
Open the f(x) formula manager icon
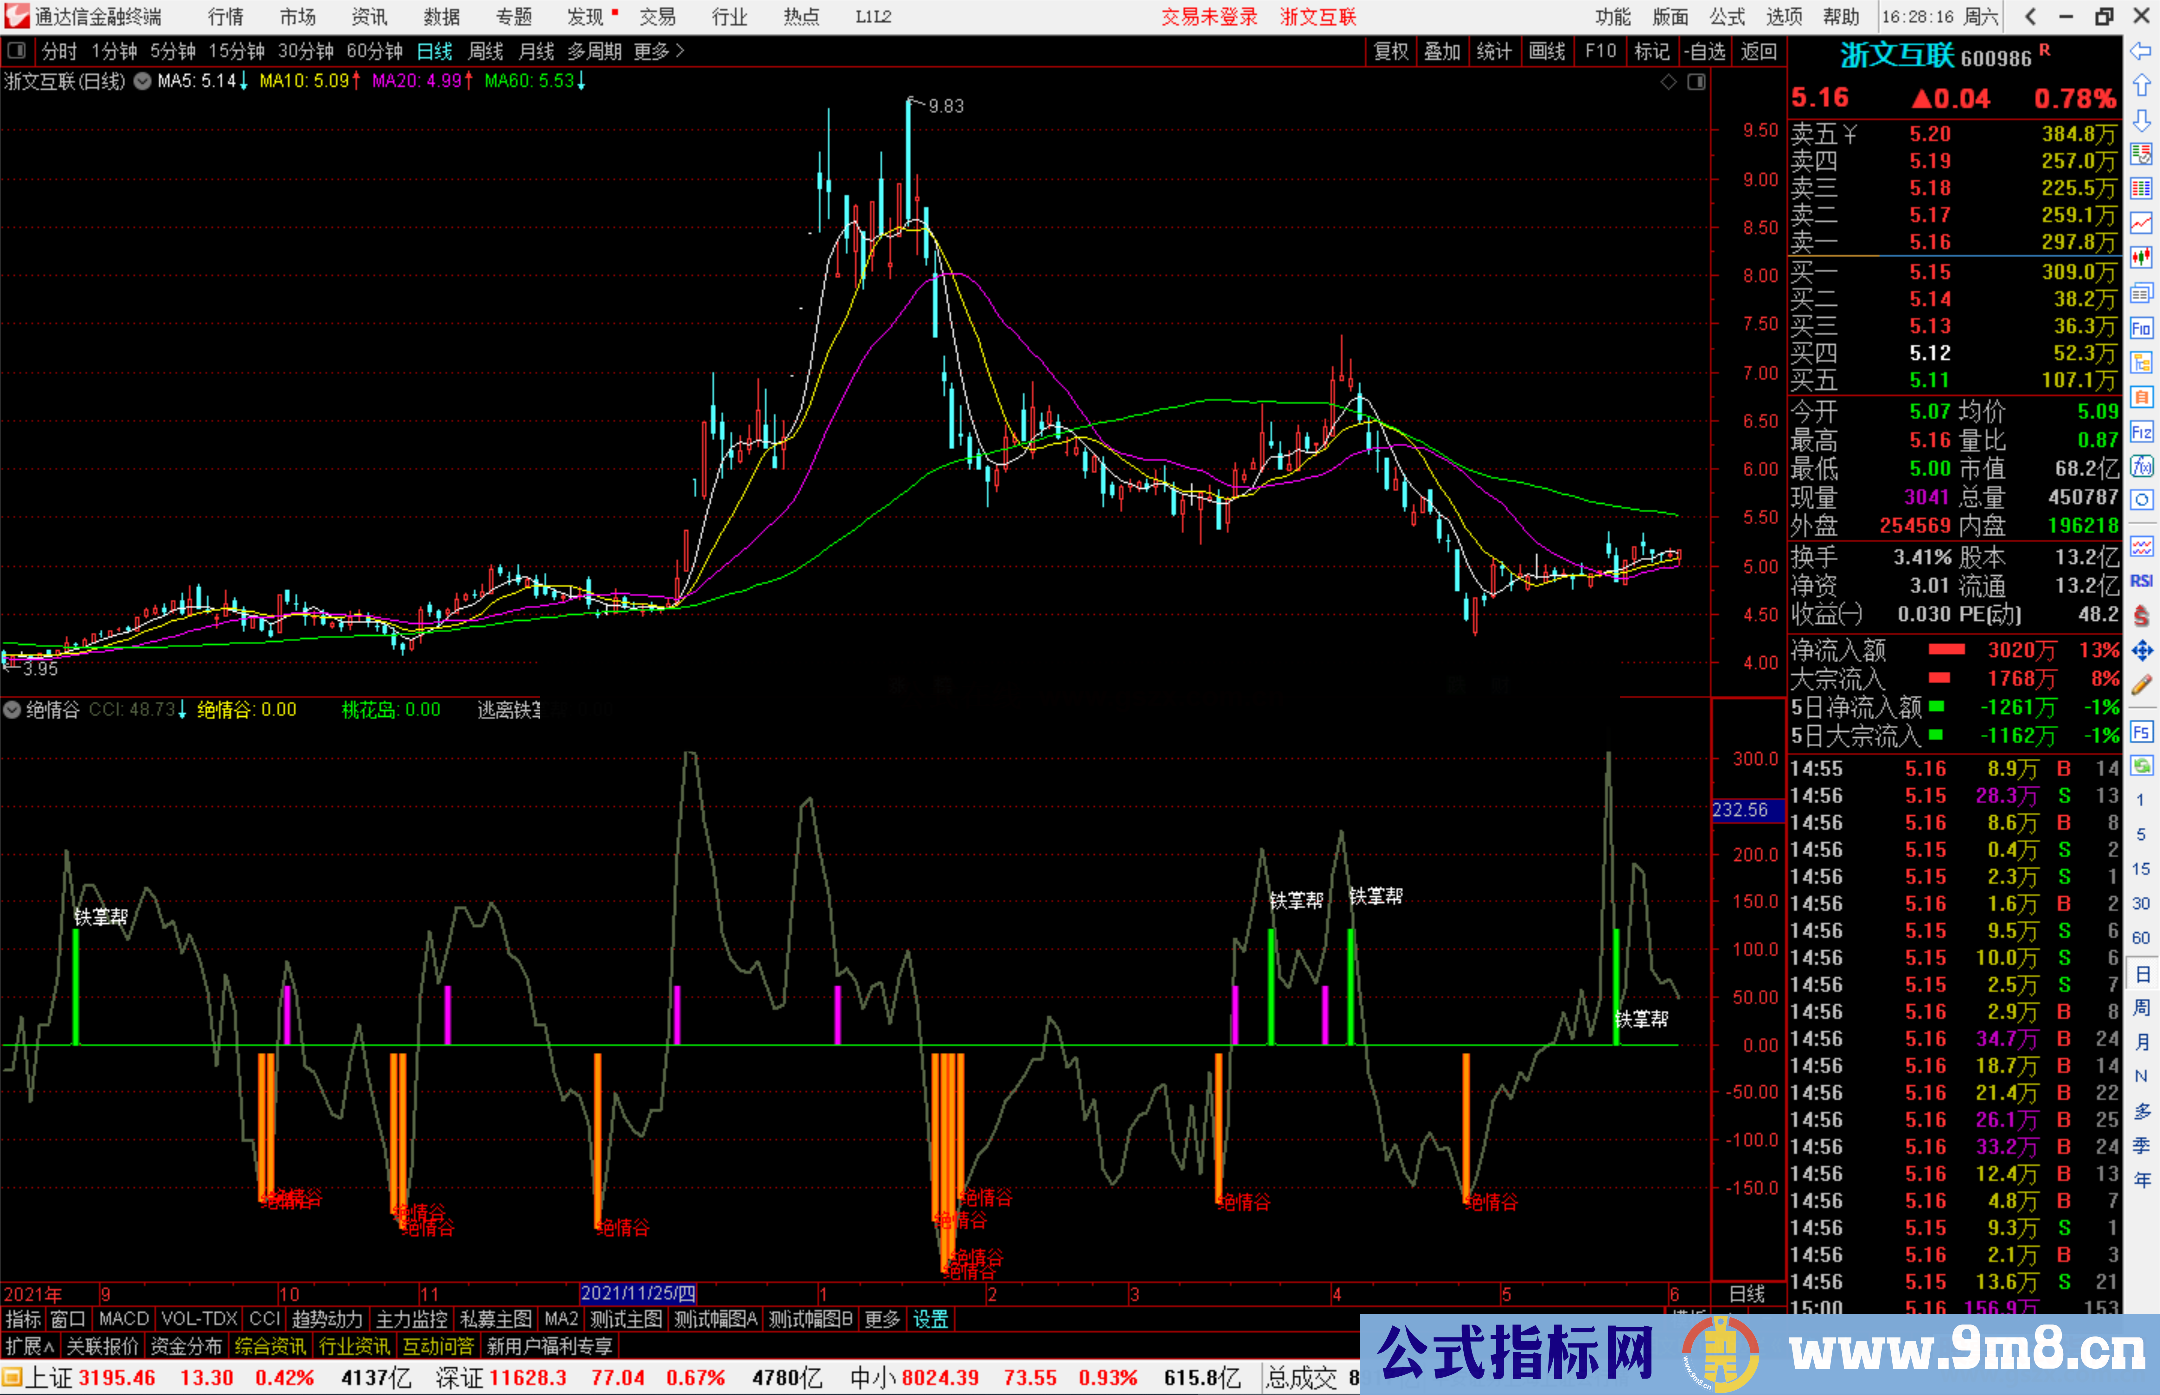[2141, 466]
